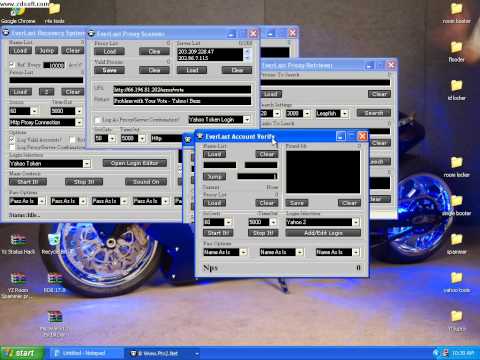480x360 pixels.
Task: Open the first Pass As Is dropdown
Action: click(x=42, y=201)
